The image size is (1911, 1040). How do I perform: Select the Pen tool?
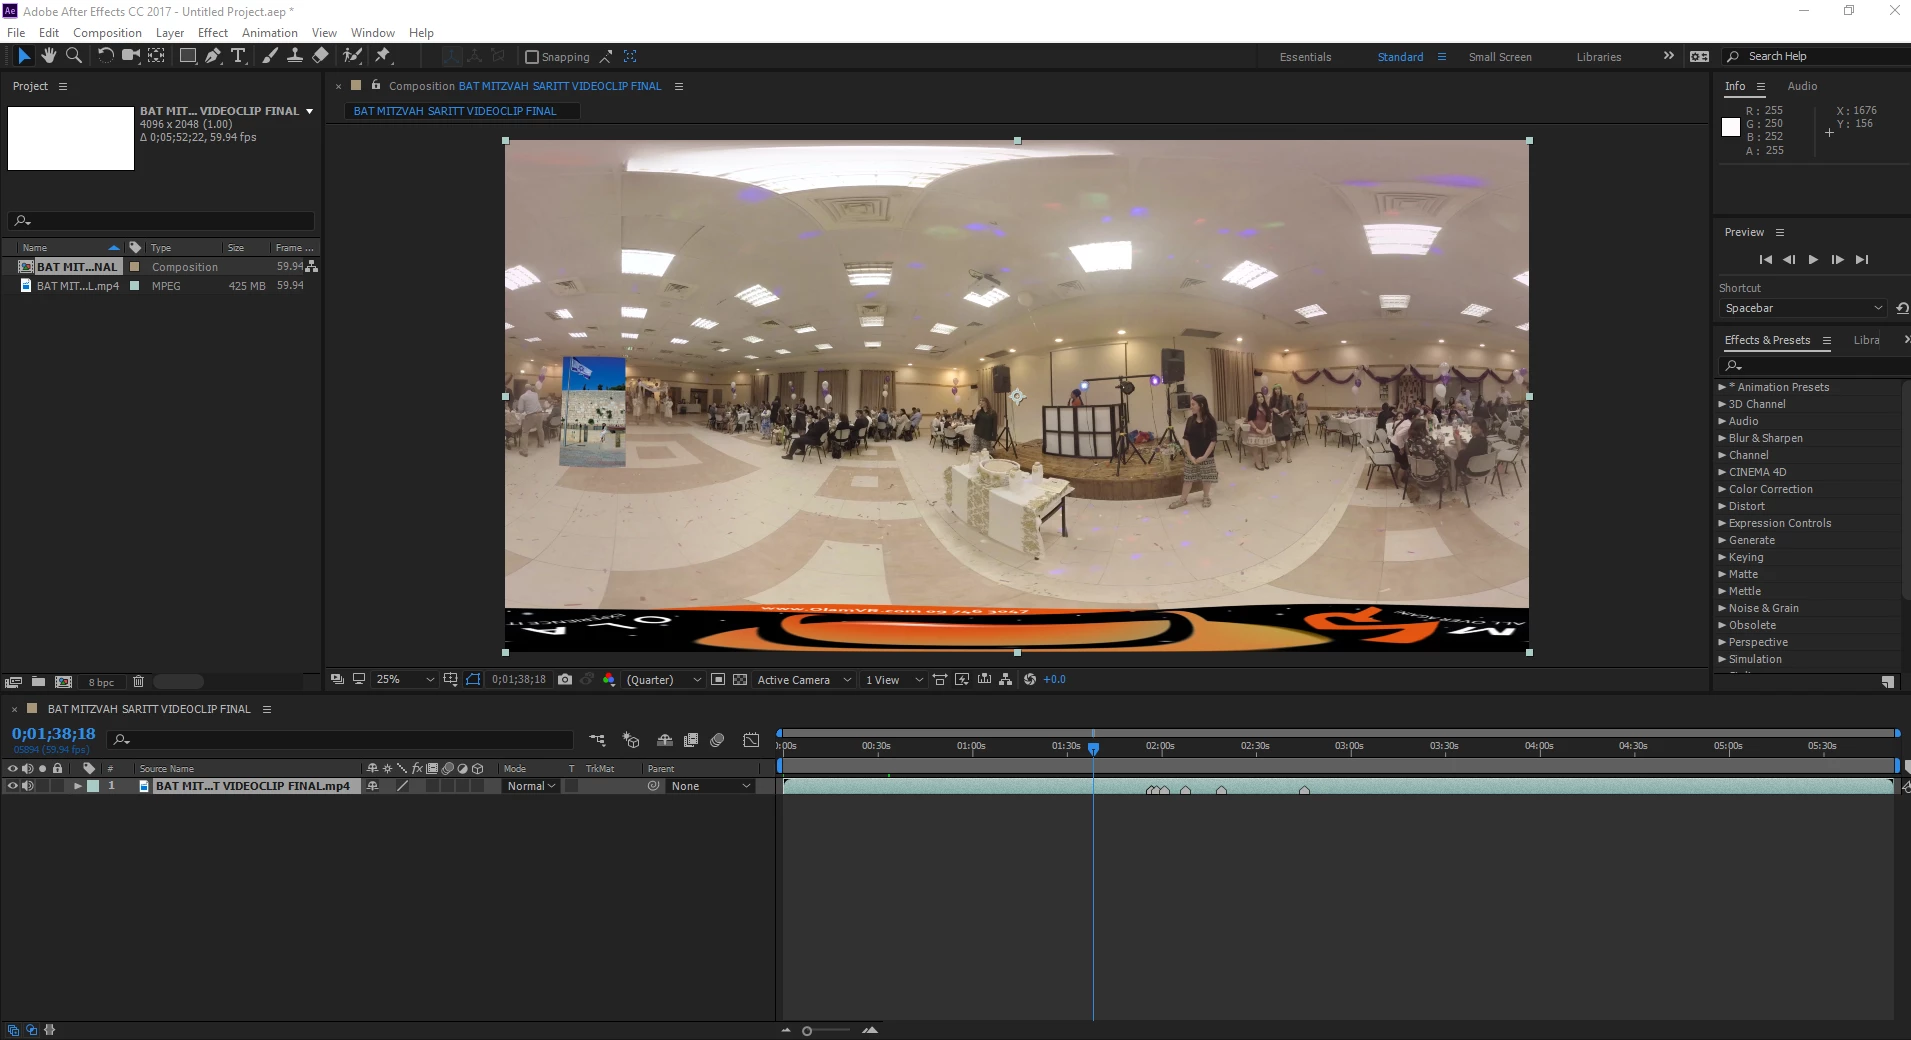213,56
